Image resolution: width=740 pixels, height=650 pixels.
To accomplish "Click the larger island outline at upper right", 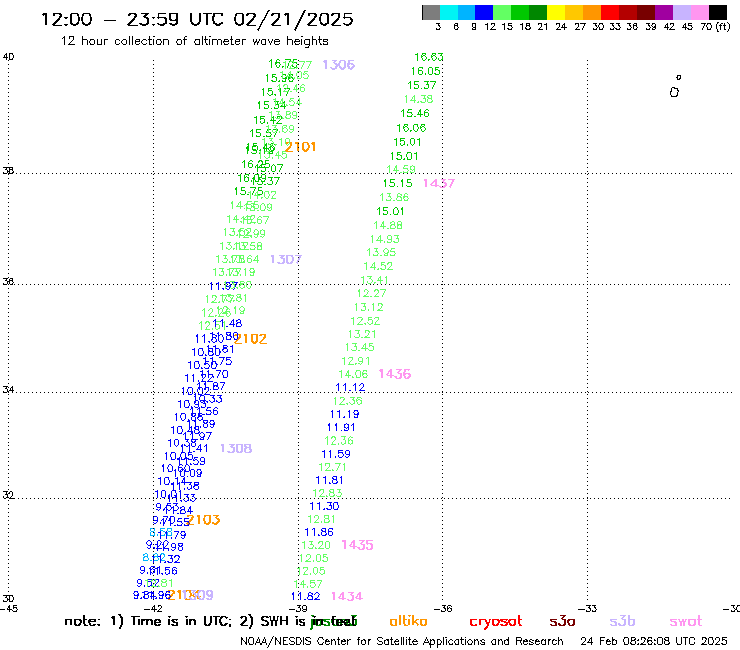I will pos(674,92).
